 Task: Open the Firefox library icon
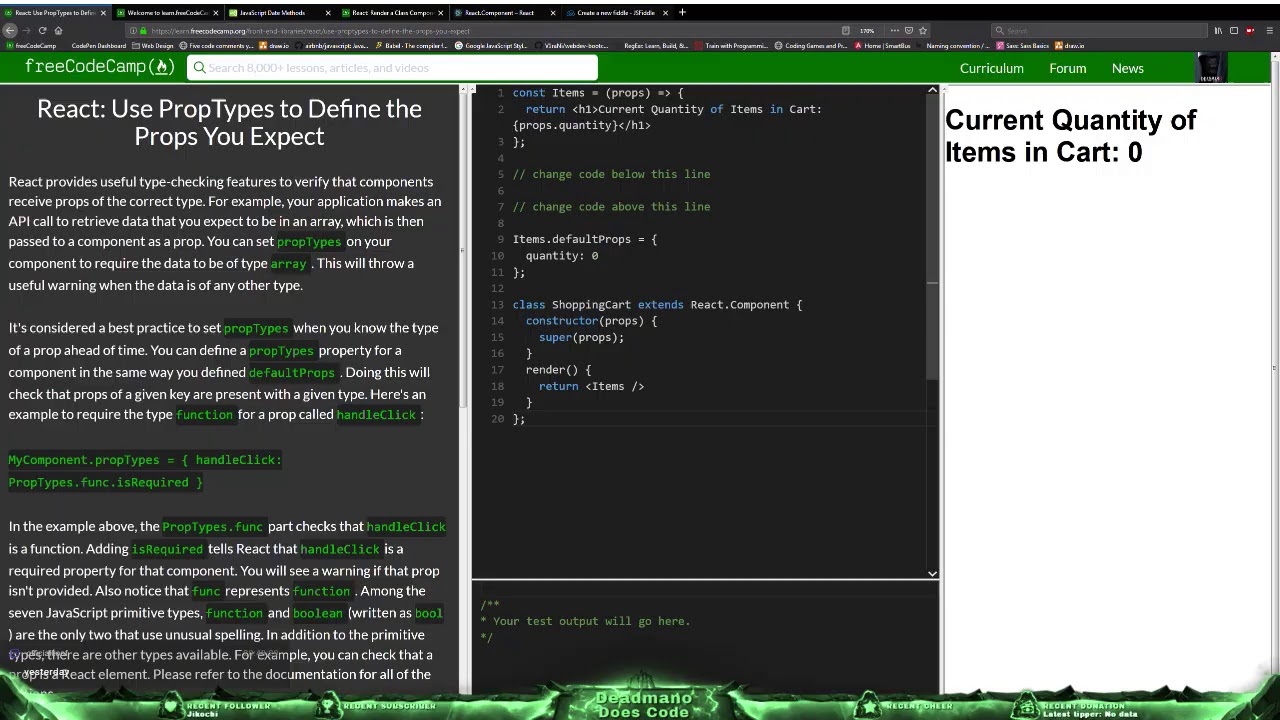click(1218, 31)
